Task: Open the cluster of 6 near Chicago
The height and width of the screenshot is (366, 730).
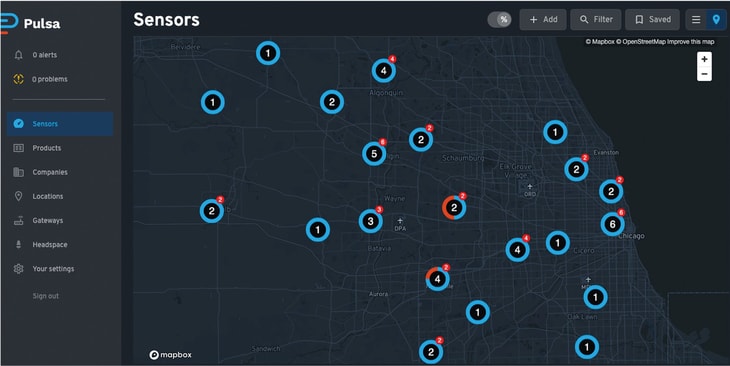Action: [x=612, y=224]
